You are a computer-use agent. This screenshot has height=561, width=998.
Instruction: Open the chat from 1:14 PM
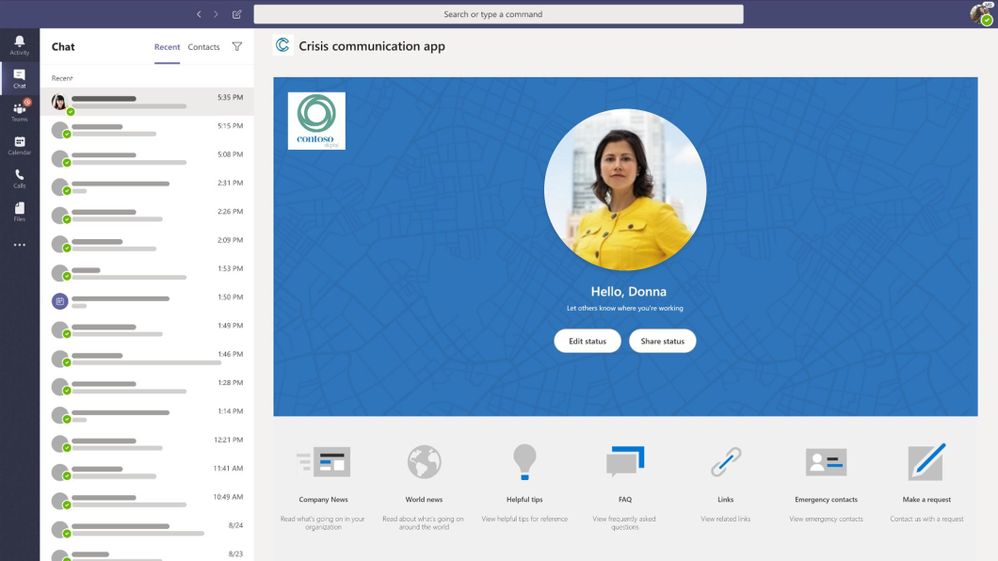[147, 415]
